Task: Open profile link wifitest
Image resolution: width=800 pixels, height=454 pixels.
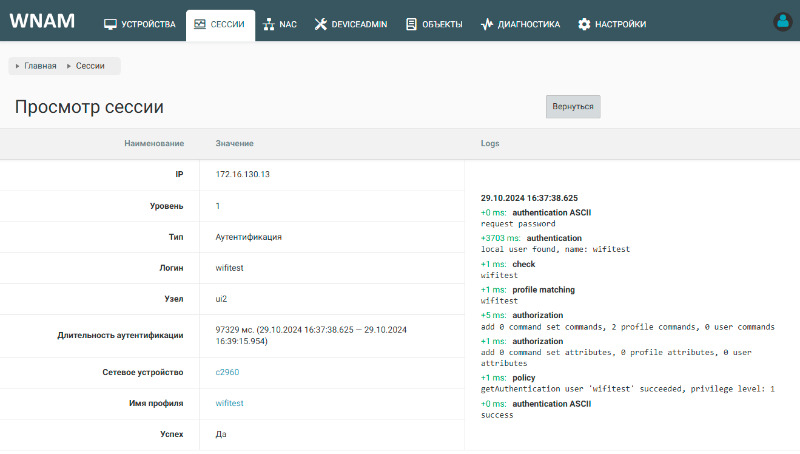Action: [229, 403]
